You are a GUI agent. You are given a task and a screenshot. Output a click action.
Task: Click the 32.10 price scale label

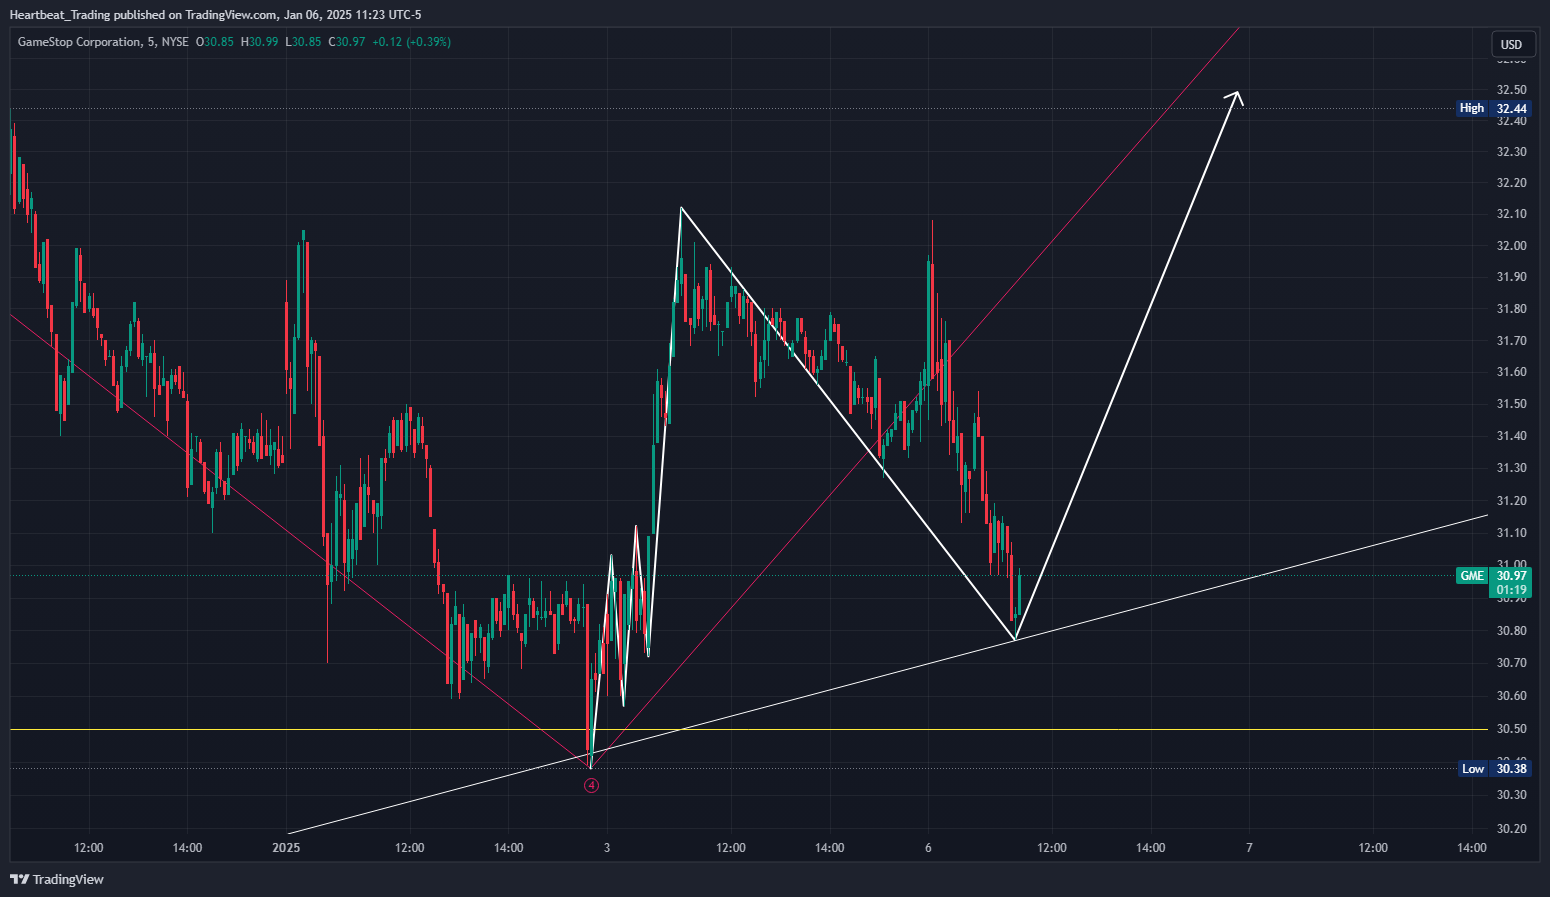click(1511, 214)
